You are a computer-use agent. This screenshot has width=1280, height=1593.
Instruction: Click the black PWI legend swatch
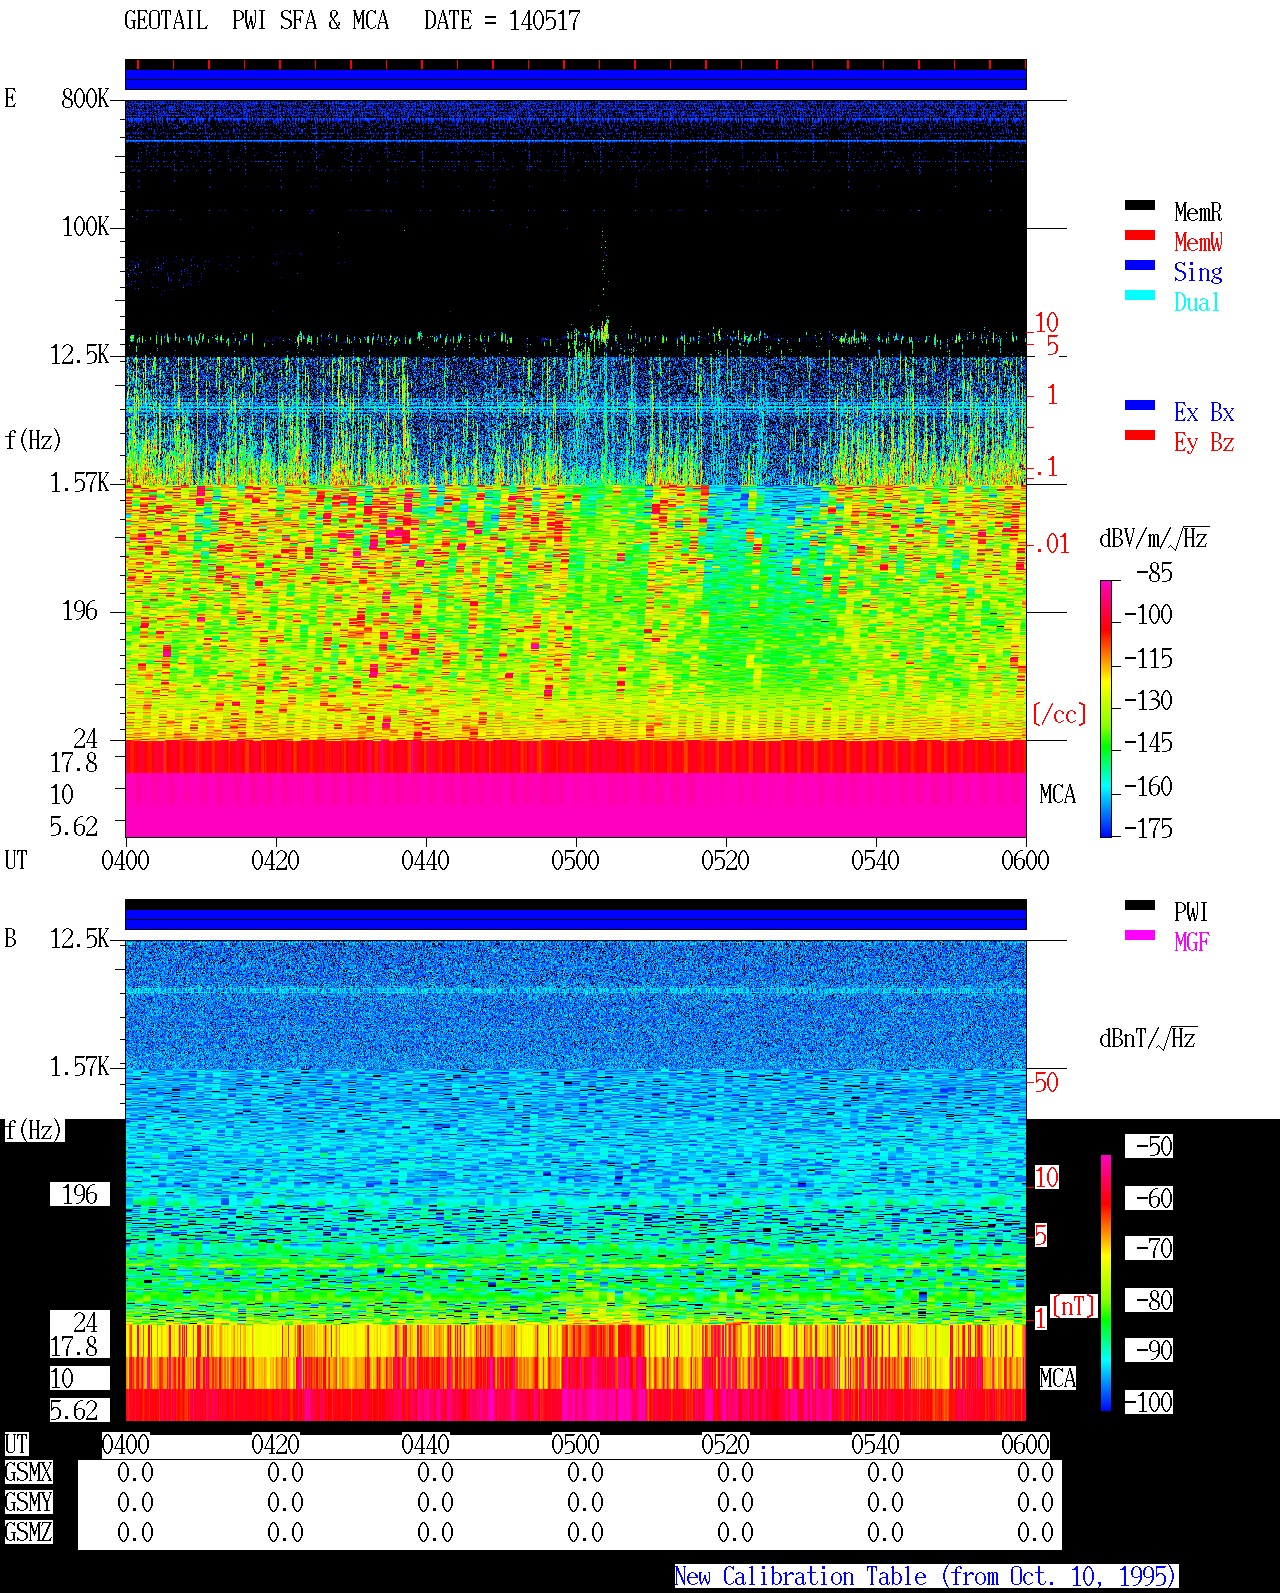[x=1139, y=906]
